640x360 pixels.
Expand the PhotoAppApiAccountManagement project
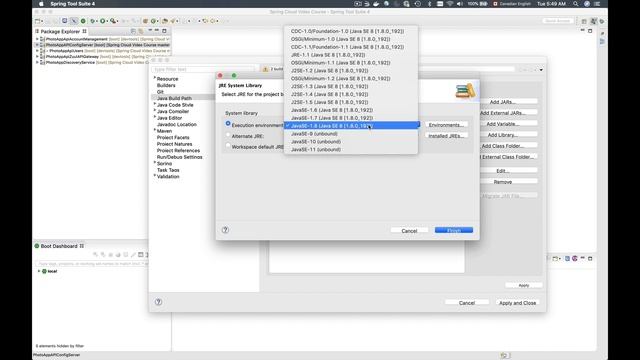(37, 39)
